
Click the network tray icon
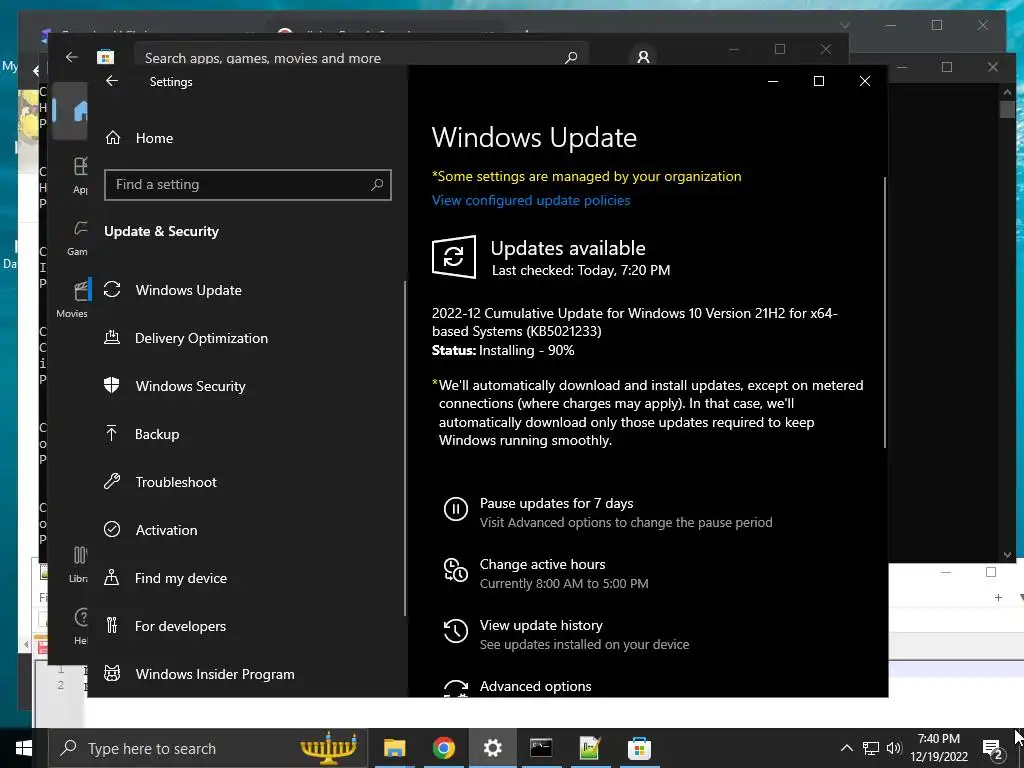[871, 748]
